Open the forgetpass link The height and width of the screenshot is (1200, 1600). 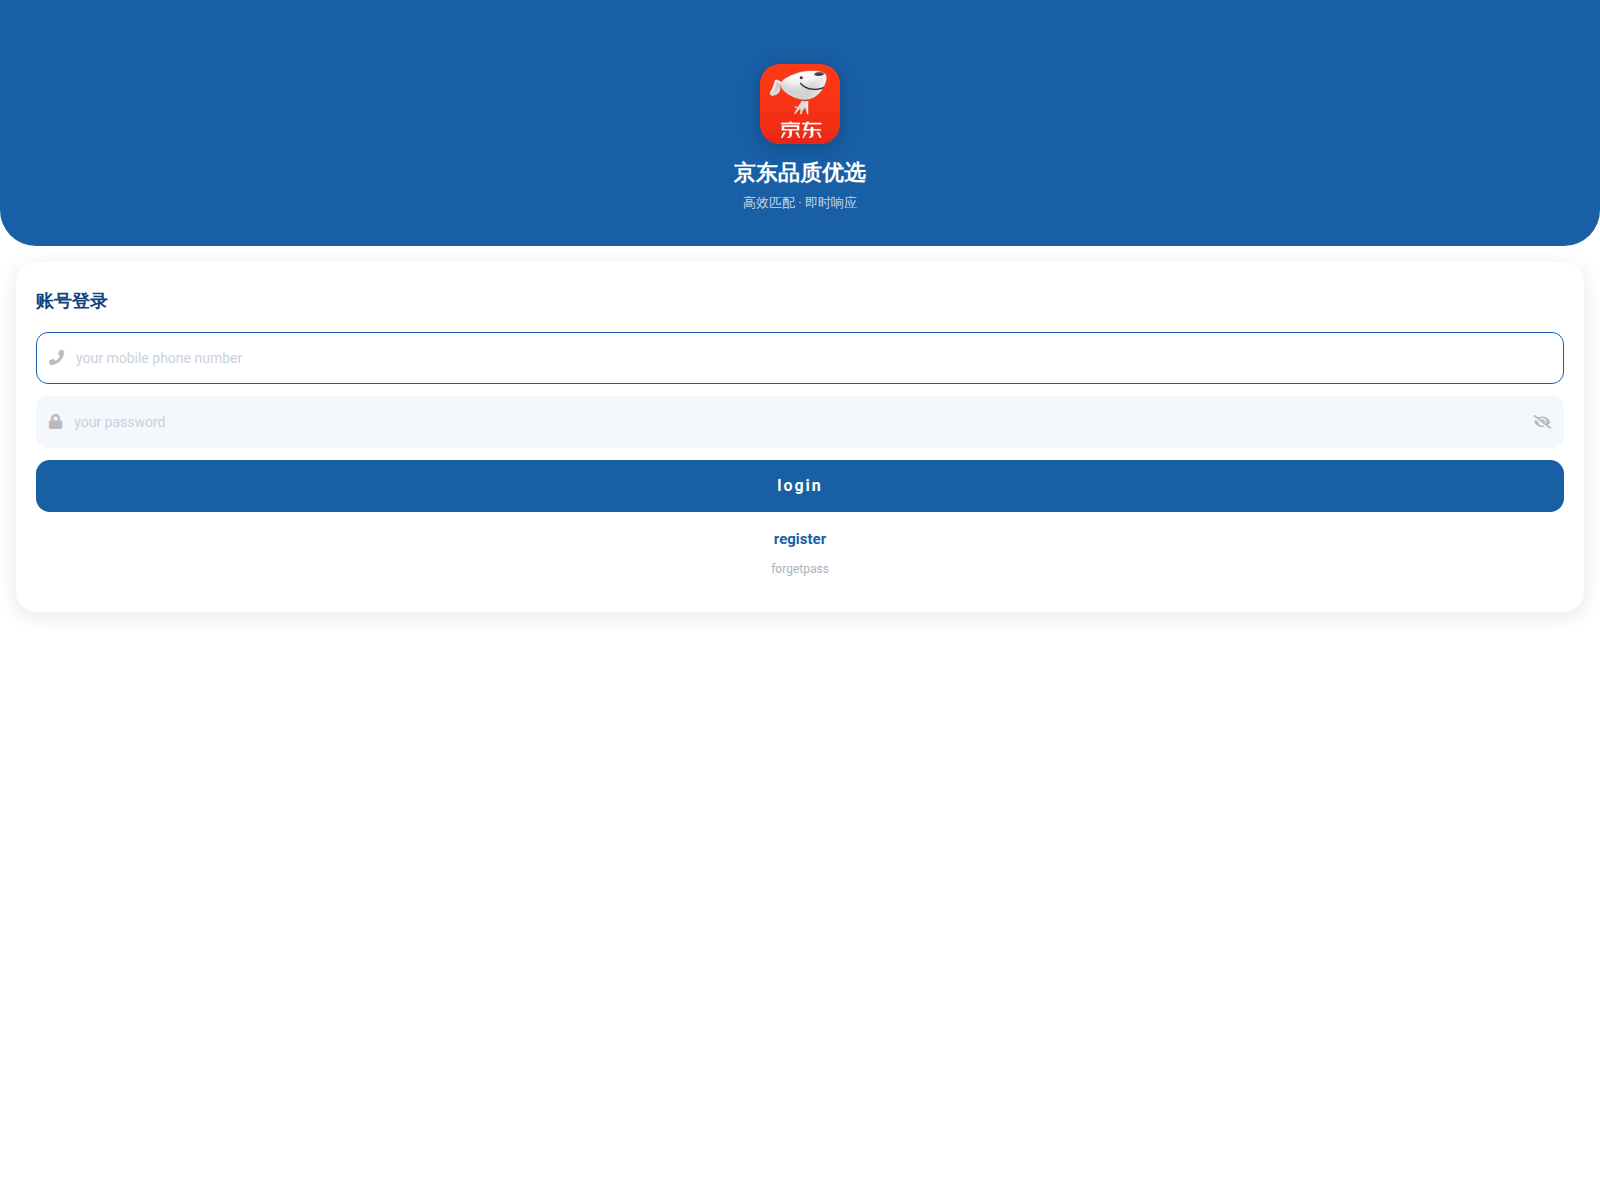point(800,569)
